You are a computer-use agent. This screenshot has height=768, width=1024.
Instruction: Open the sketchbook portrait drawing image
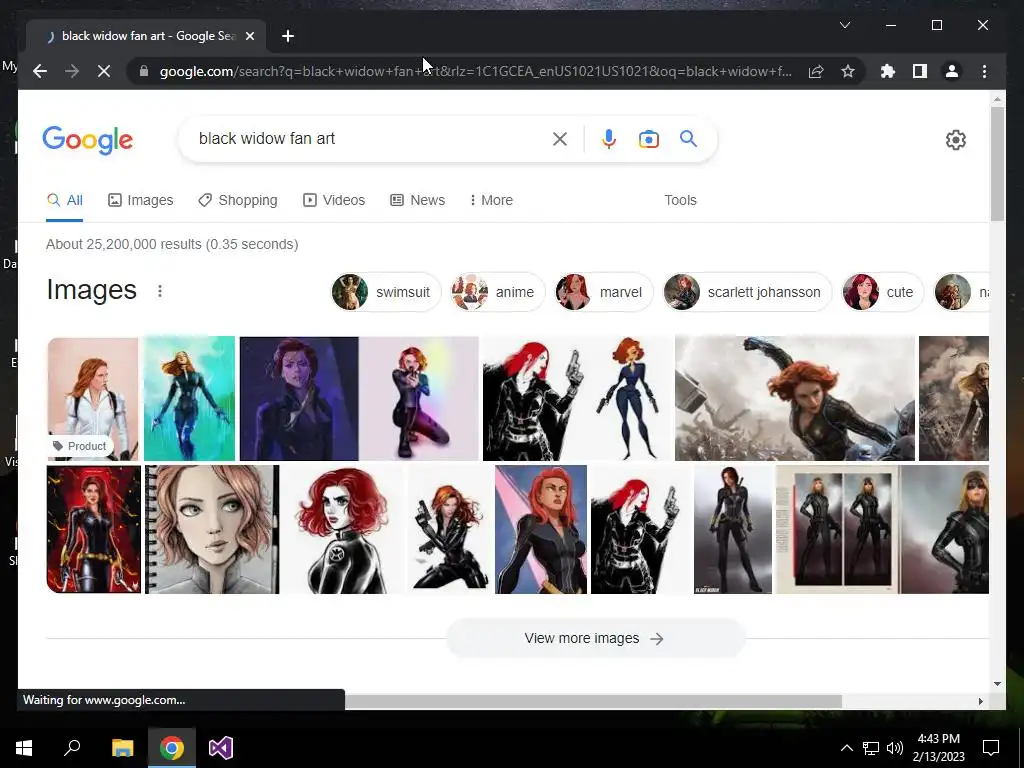pyautogui.click(x=212, y=529)
